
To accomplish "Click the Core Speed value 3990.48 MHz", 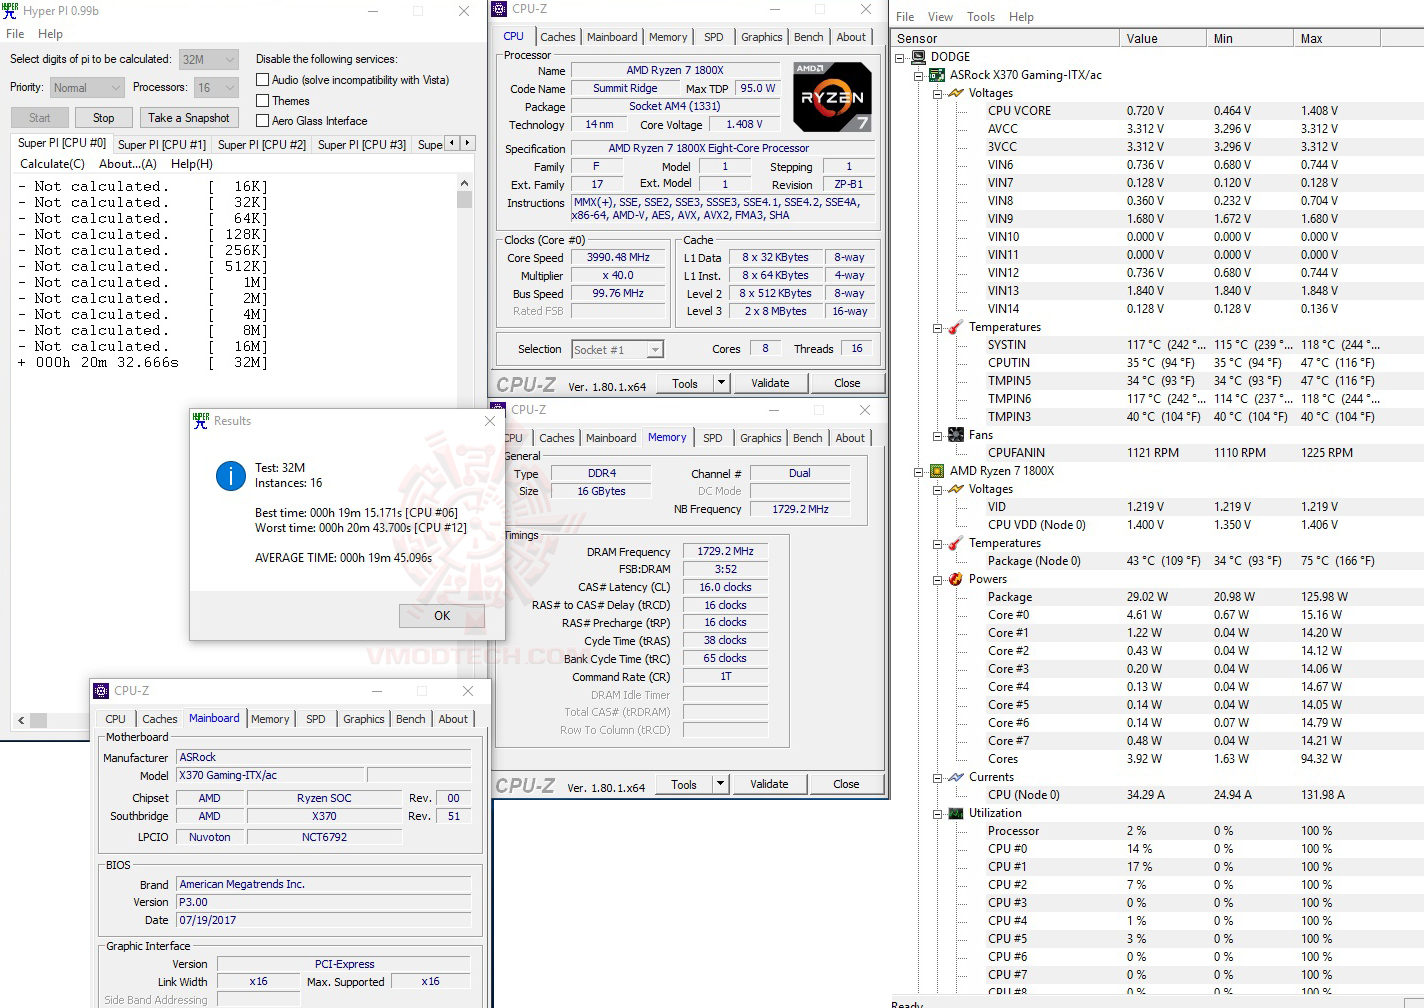I will (x=618, y=258).
